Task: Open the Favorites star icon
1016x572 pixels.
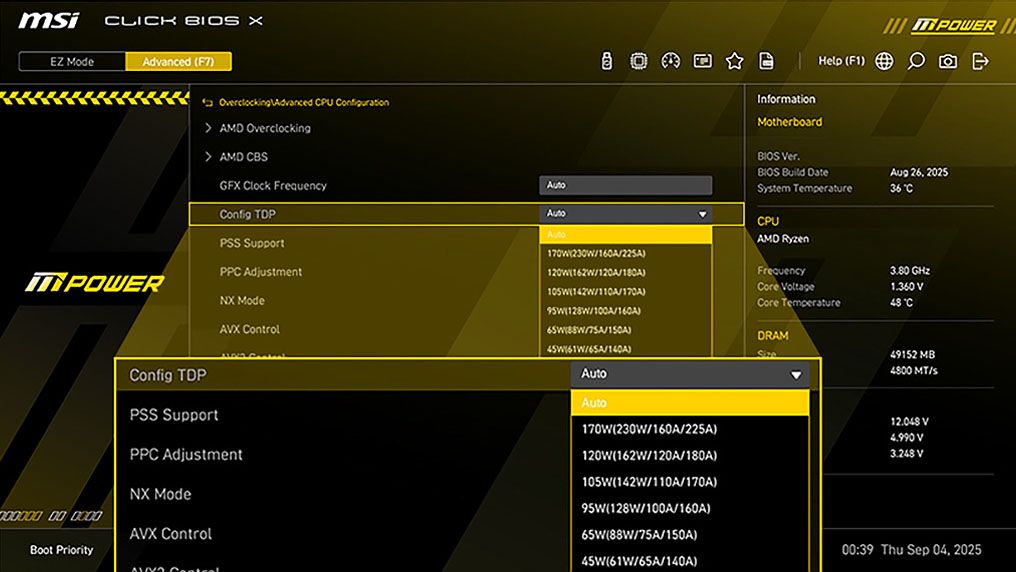Action: 734,61
